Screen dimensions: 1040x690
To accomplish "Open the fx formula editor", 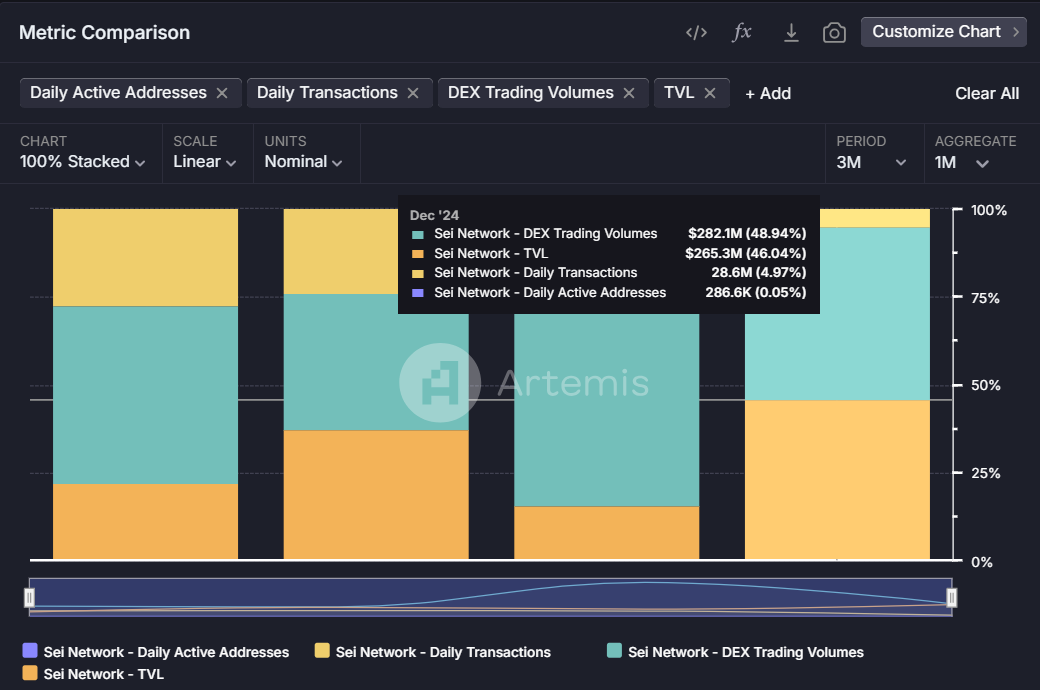I will click(742, 32).
